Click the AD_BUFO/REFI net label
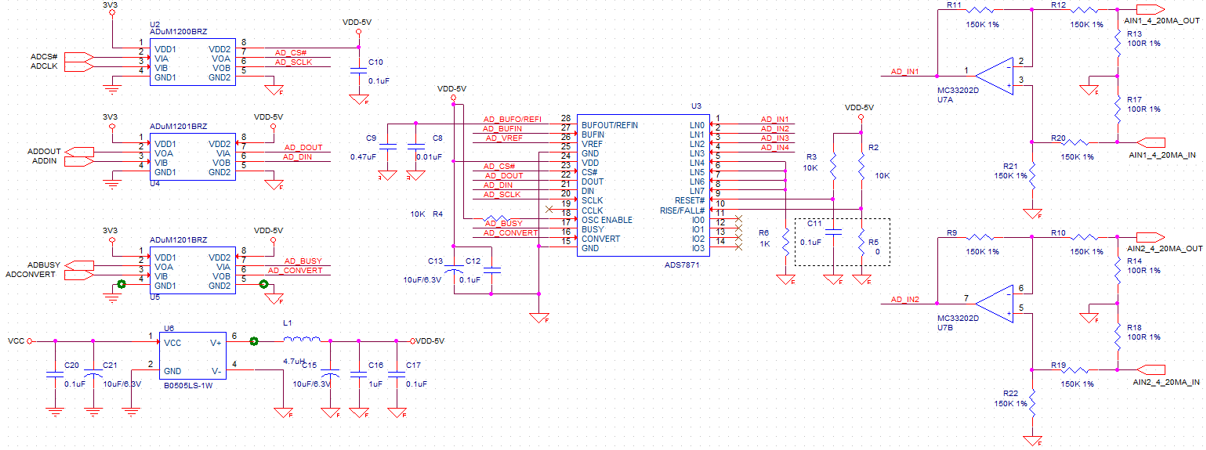The height and width of the screenshot is (450, 1206). 512,119
